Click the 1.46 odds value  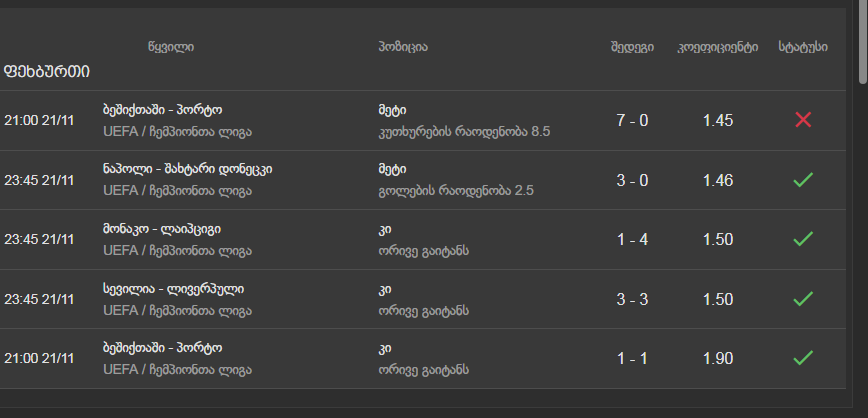pyautogui.click(x=718, y=180)
